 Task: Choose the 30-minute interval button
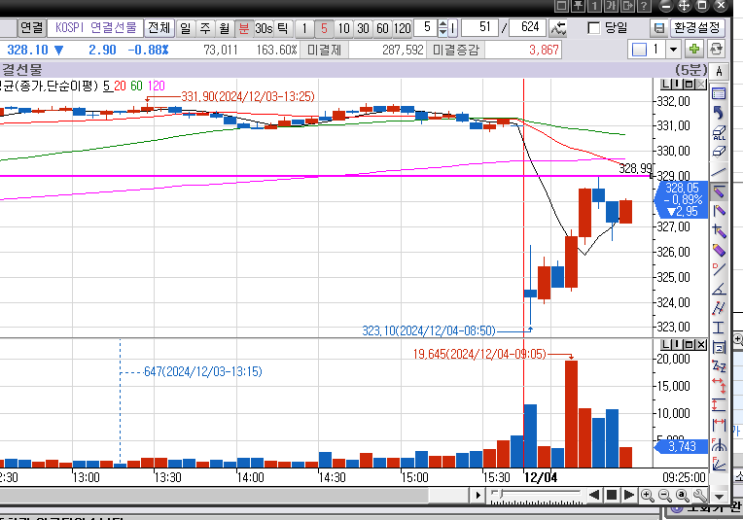coord(363,28)
